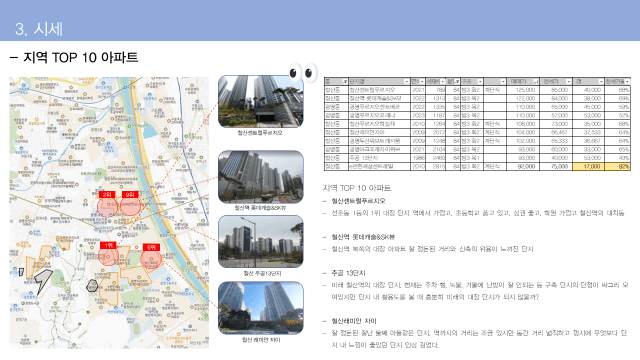
Task: Select the red 6위 map marker label
Action: pyautogui.click(x=151, y=247)
